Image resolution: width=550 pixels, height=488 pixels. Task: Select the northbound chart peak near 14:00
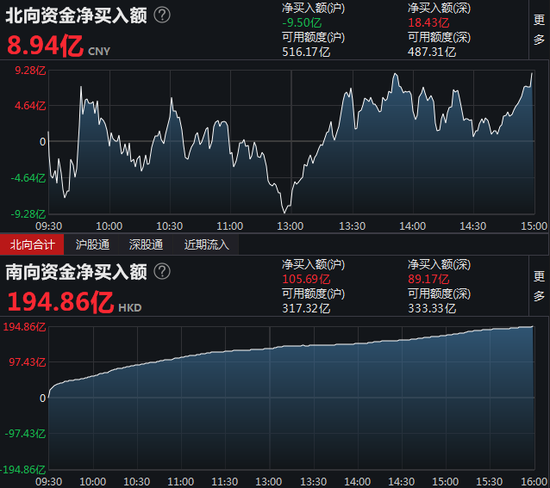pyautogui.click(x=395, y=74)
